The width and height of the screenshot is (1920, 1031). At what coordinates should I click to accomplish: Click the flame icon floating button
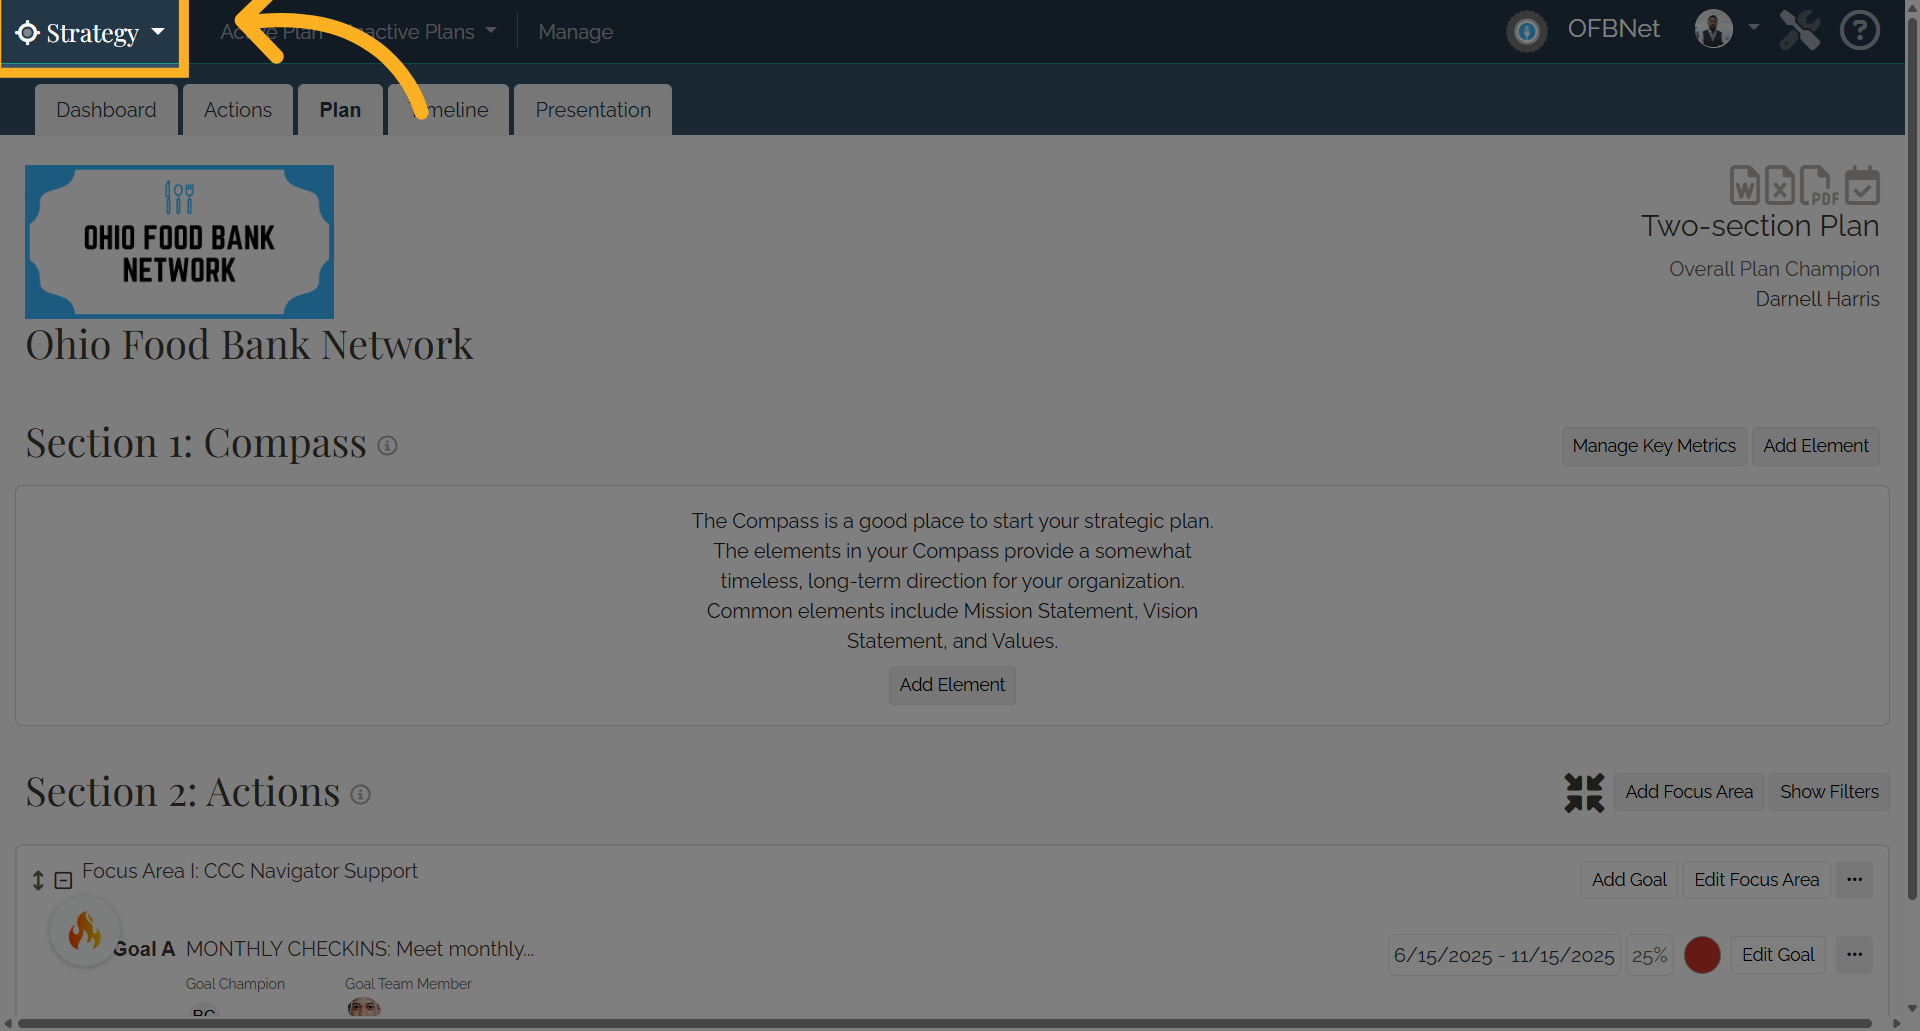[x=85, y=931]
